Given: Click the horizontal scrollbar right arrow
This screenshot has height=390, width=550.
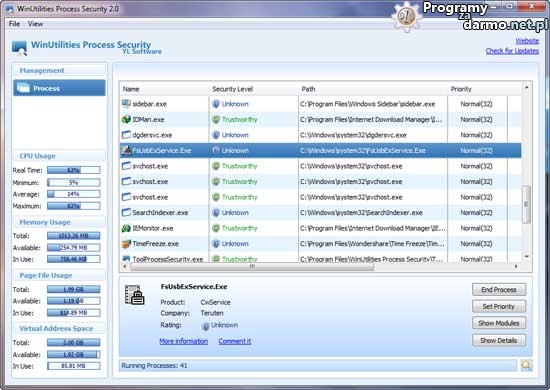Looking at the screenshot, I should tap(516, 267).
